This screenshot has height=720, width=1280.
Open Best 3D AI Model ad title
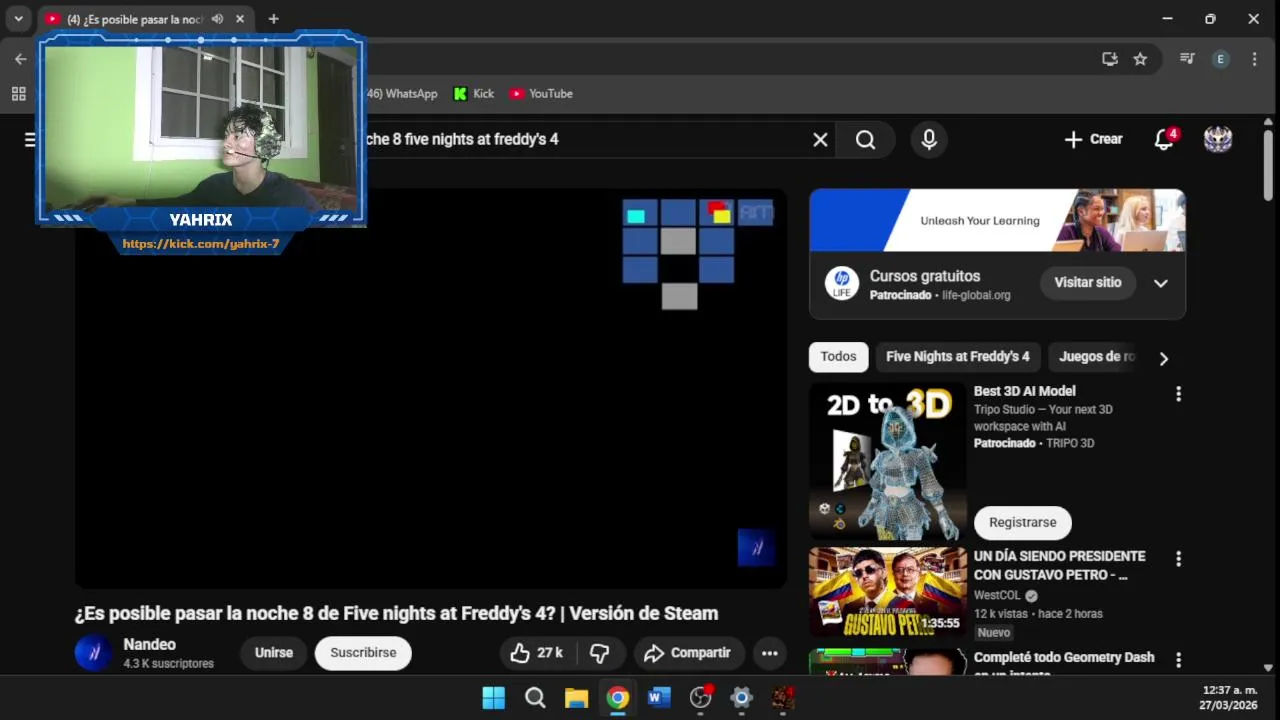tap(1025, 391)
